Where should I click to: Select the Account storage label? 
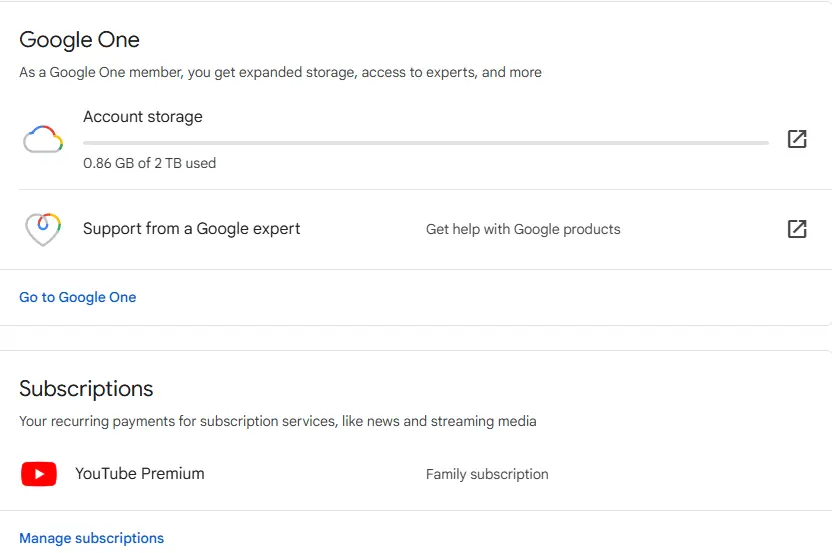[143, 117]
